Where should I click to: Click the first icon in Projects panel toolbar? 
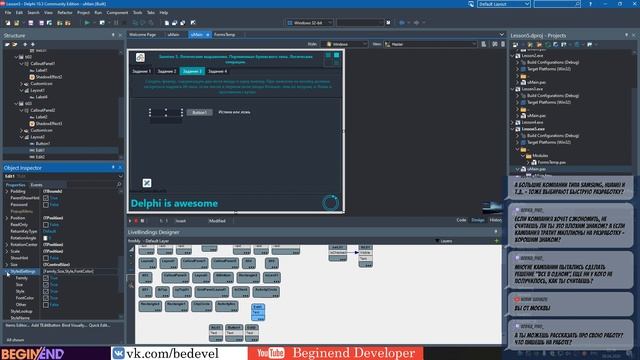515,44
